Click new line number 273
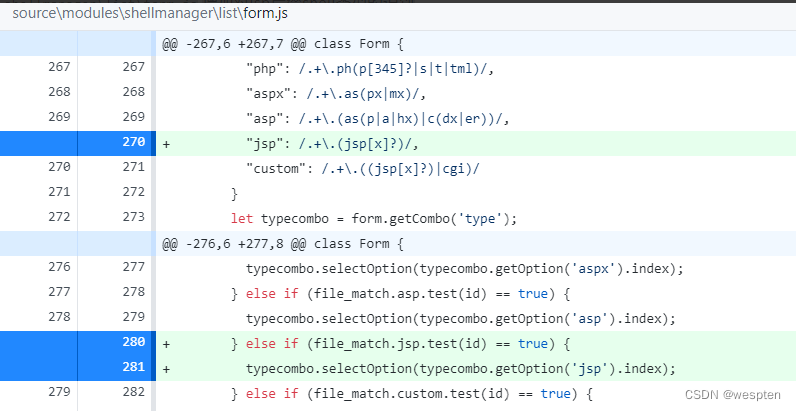Viewport: 796px width, 411px height. pyautogui.click(x=132, y=218)
